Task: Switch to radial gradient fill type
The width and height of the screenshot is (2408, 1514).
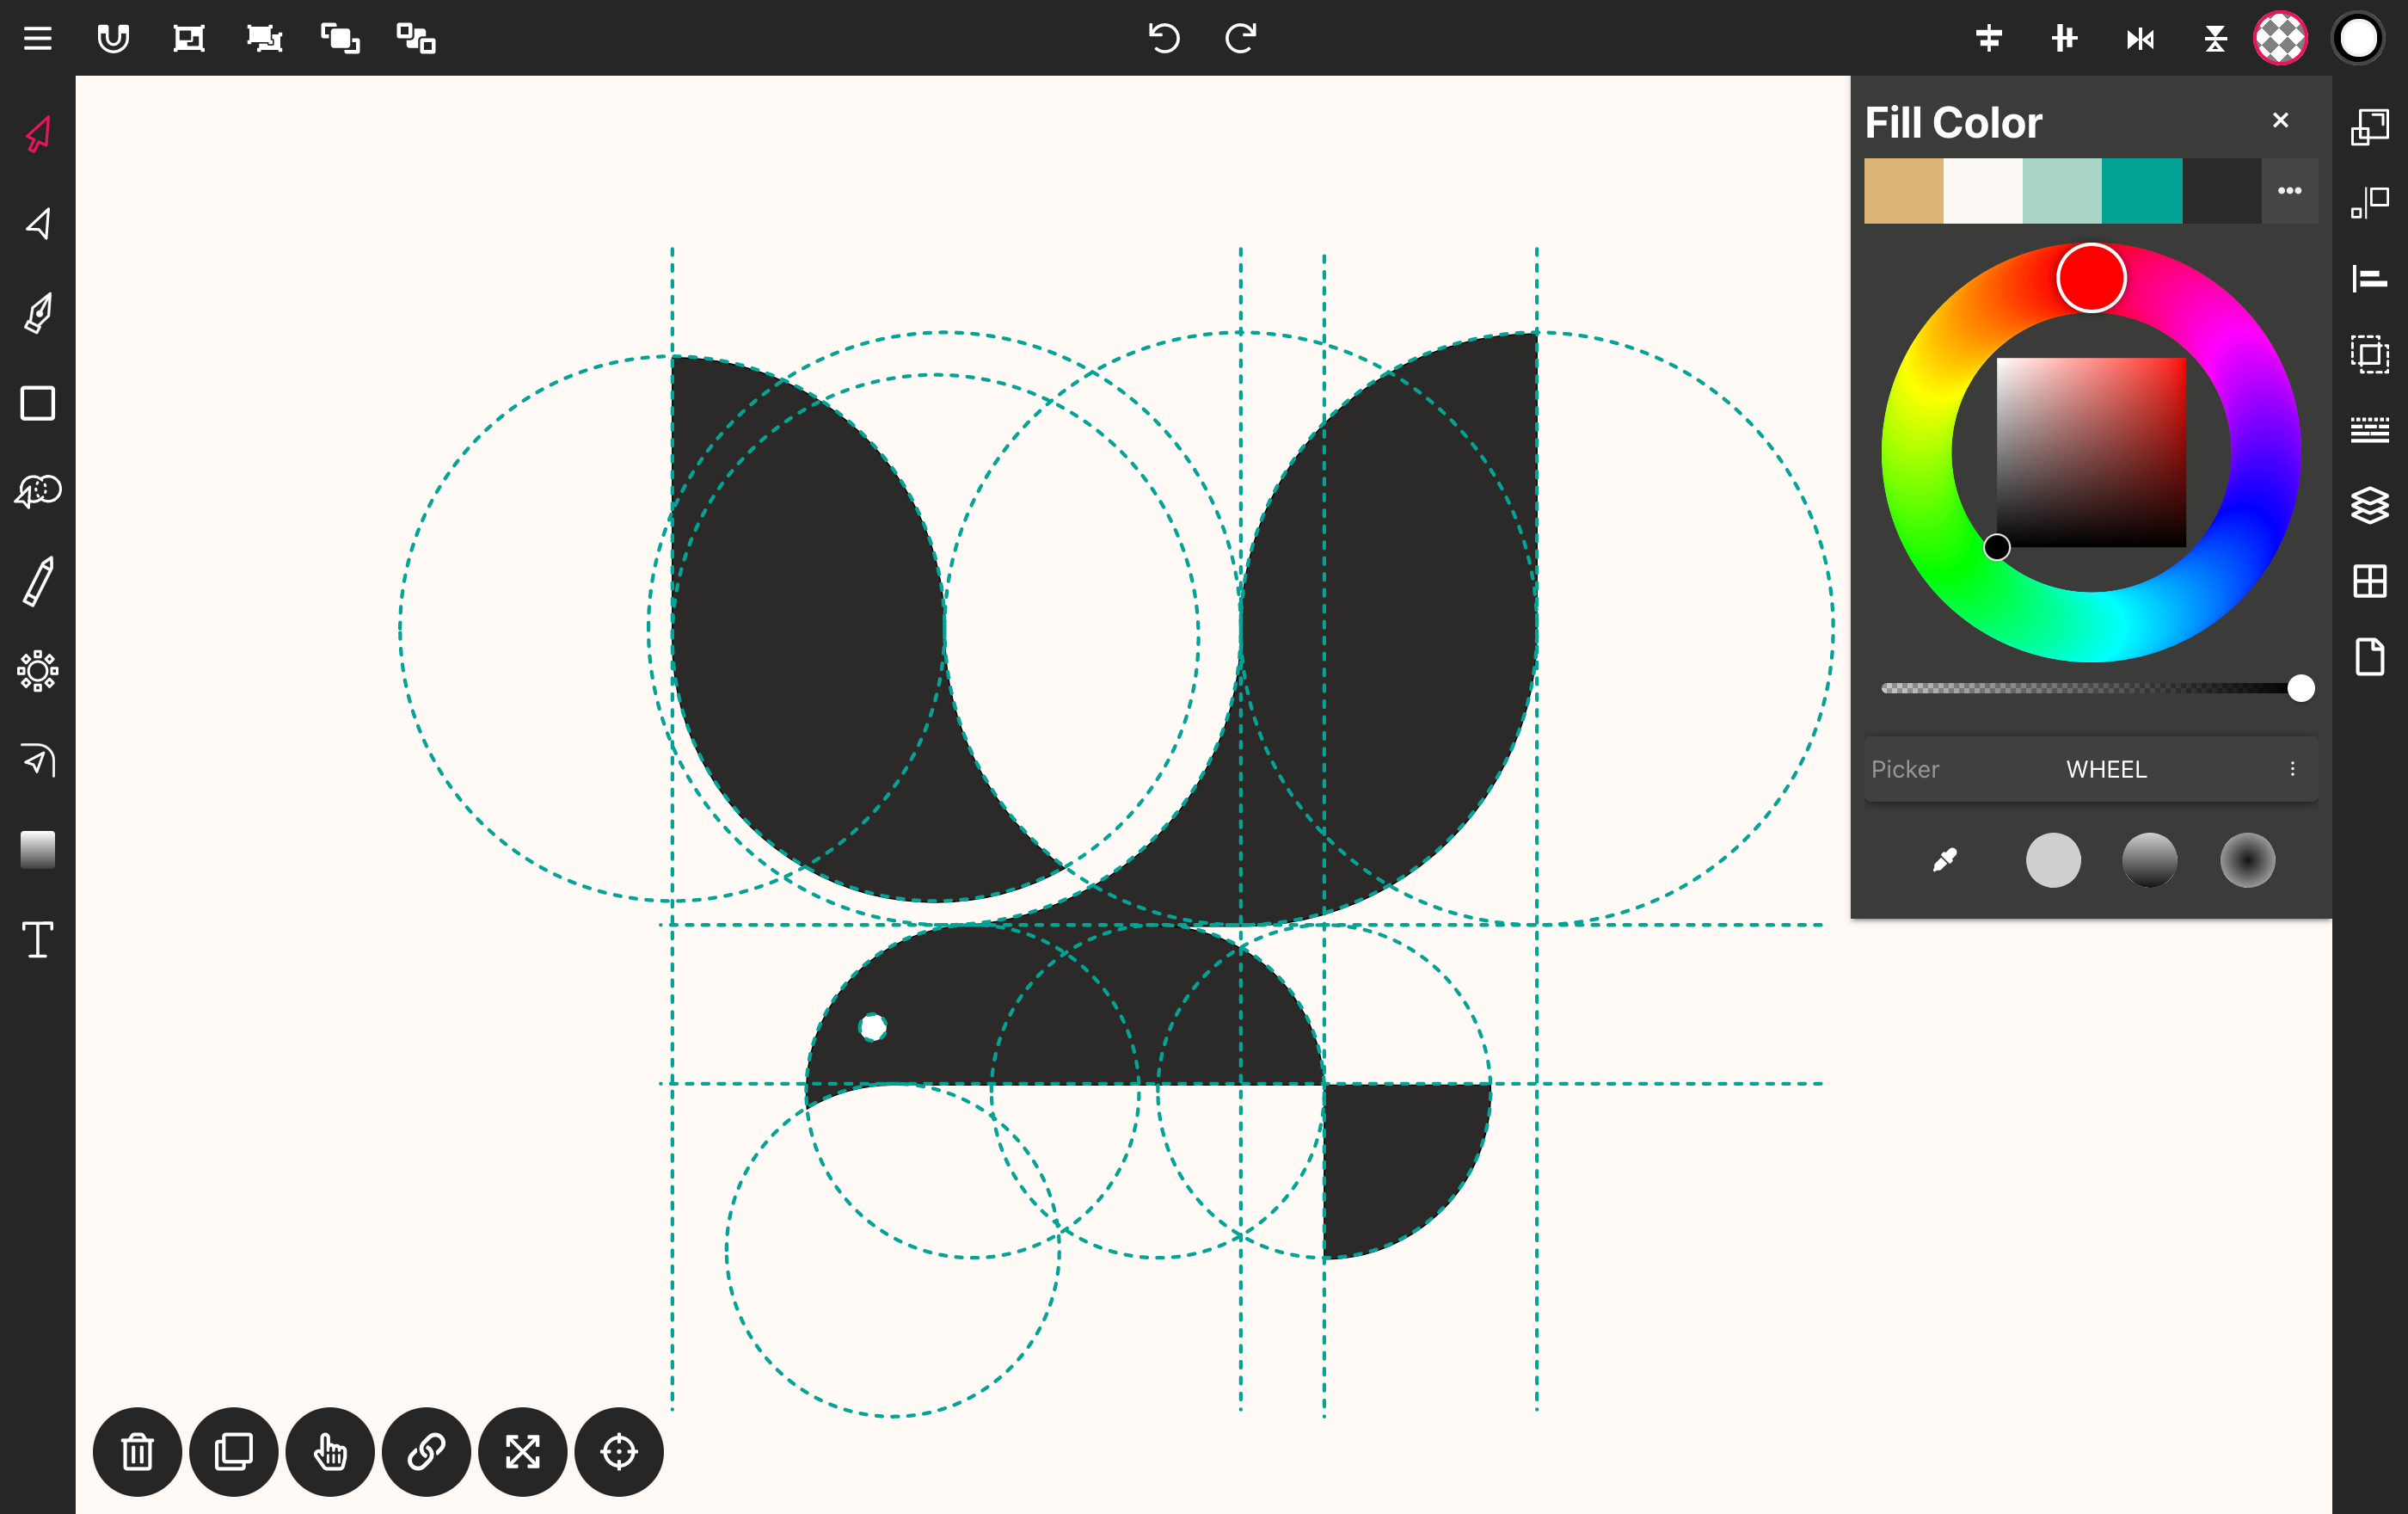Action: point(2247,860)
